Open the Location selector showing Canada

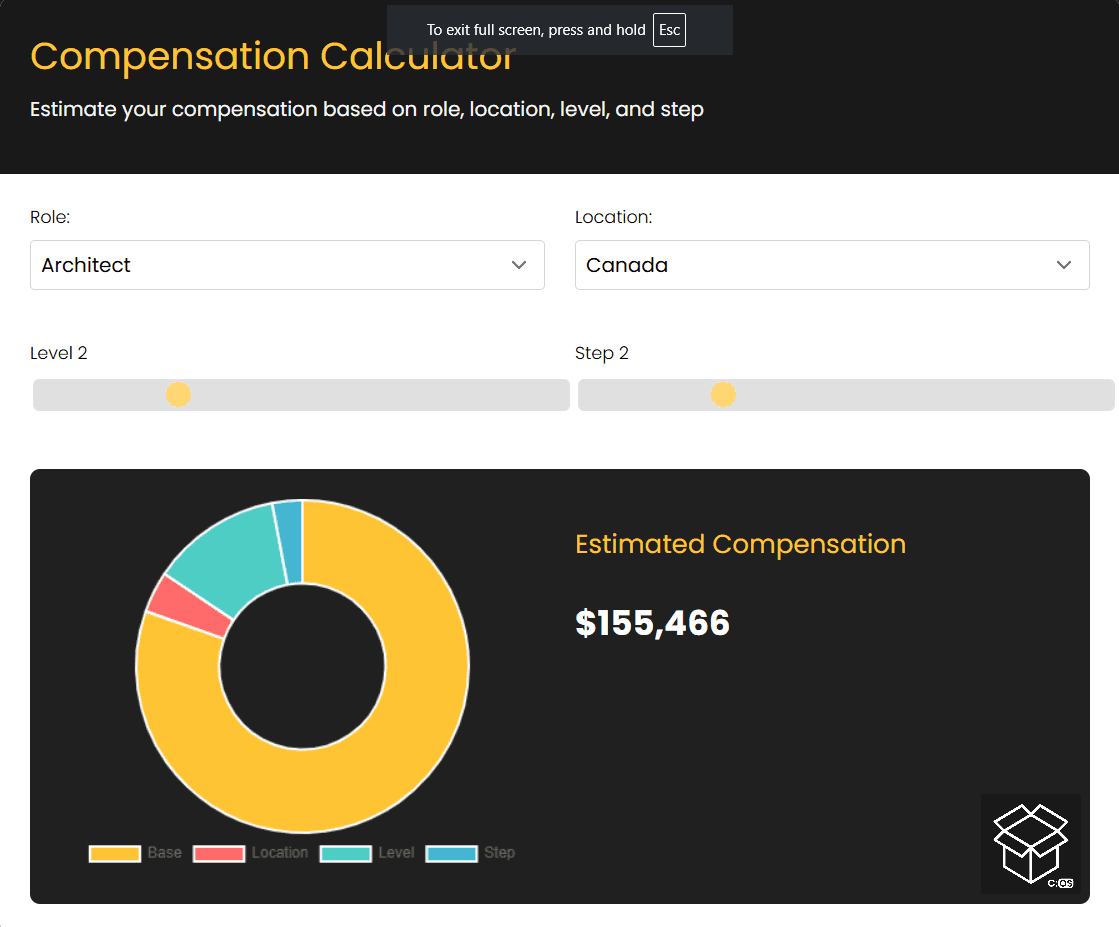click(x=832, y=265)
